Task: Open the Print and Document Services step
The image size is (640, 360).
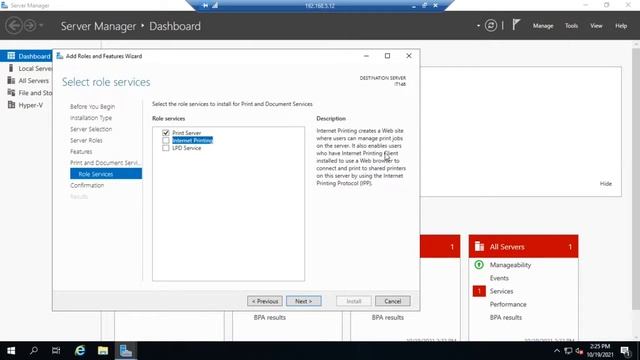Action: (105, 163)
